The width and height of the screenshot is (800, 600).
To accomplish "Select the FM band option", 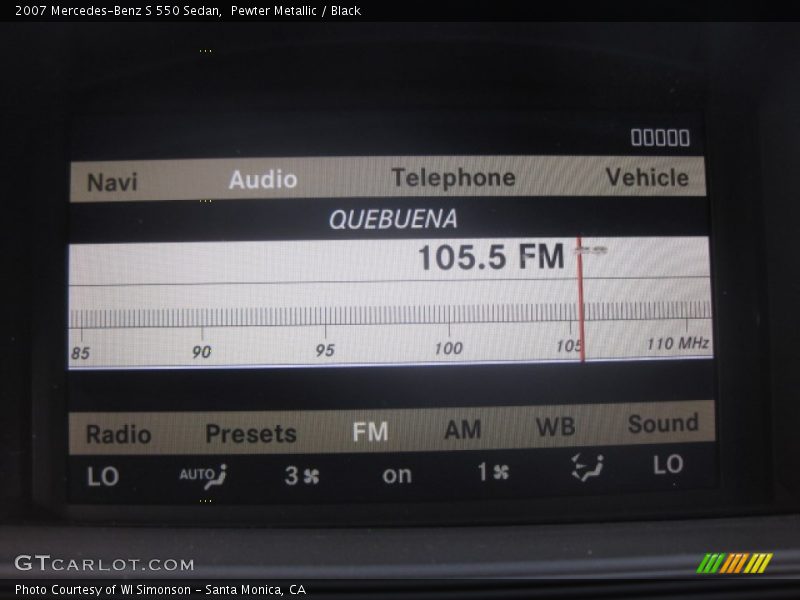I will (370, 432).
